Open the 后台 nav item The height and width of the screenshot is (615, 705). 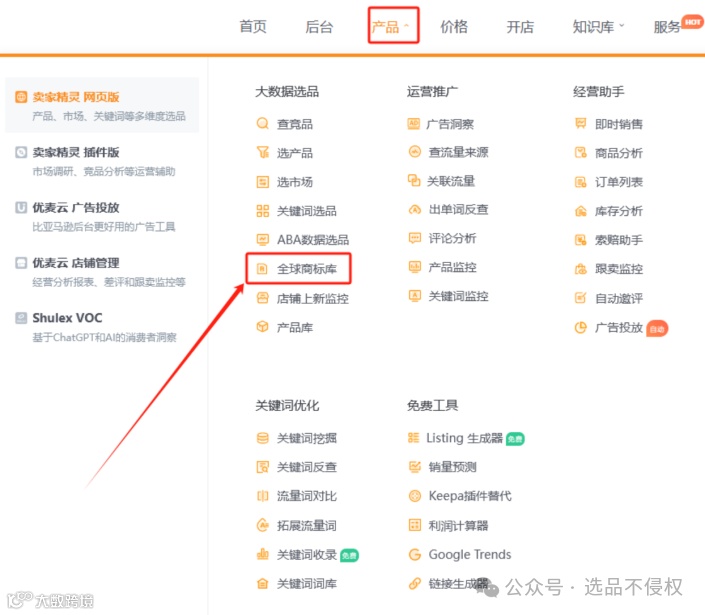(319, 27)
